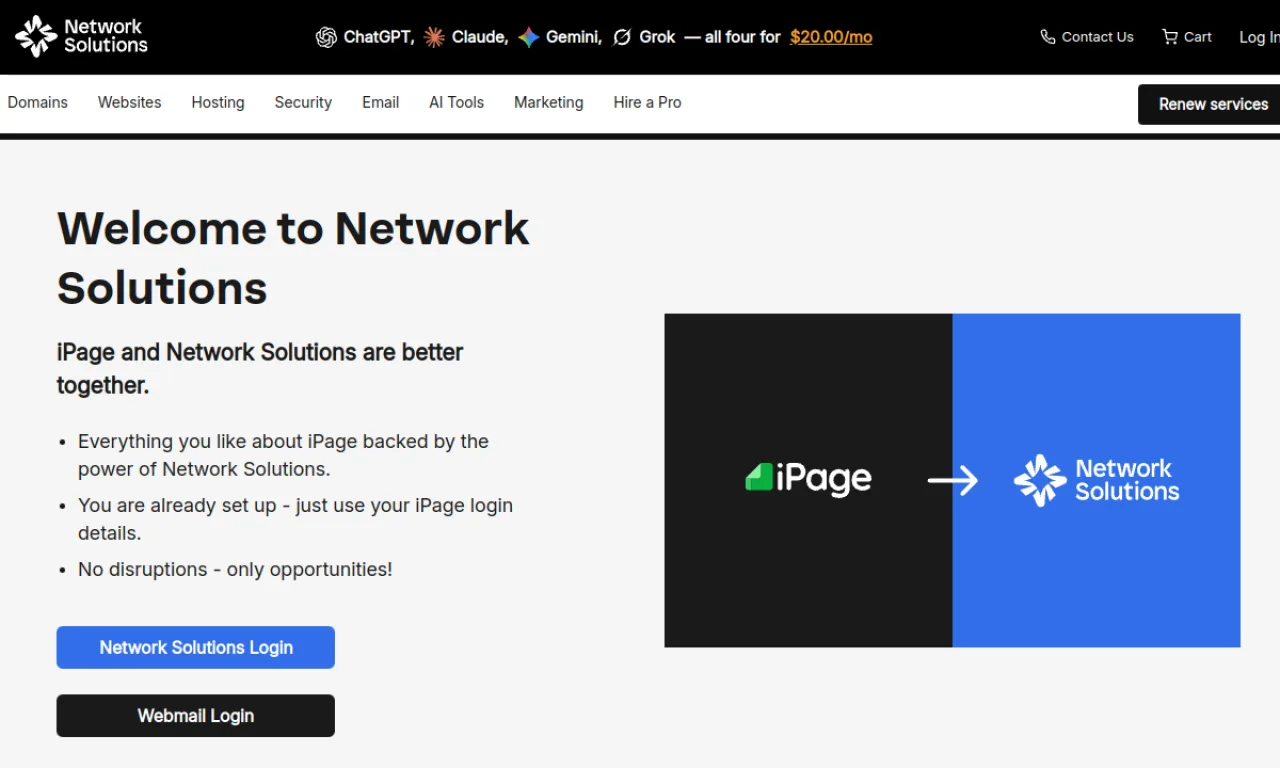The height and width of the screenshot is (768, 1280).
Task: Click the 'Welcome to Network Solutions' heading
Action: 293,258
